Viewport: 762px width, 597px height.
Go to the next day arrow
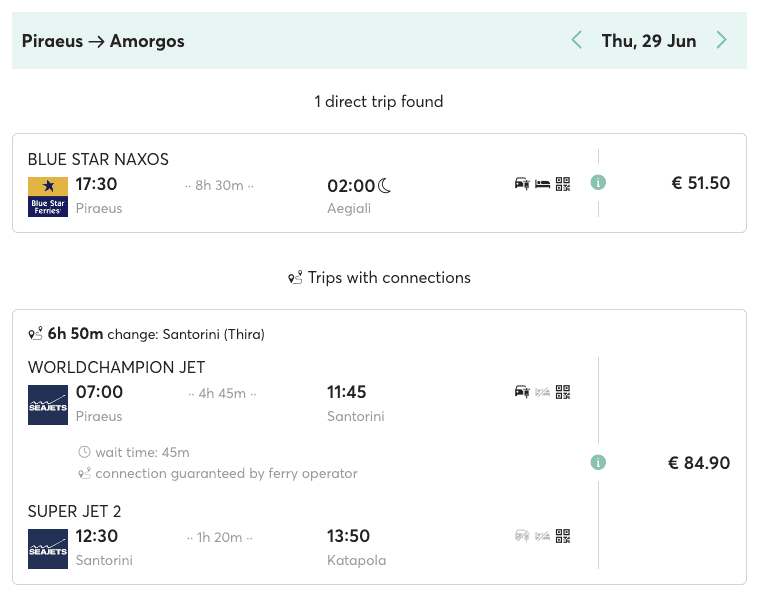tap(721, 41)
